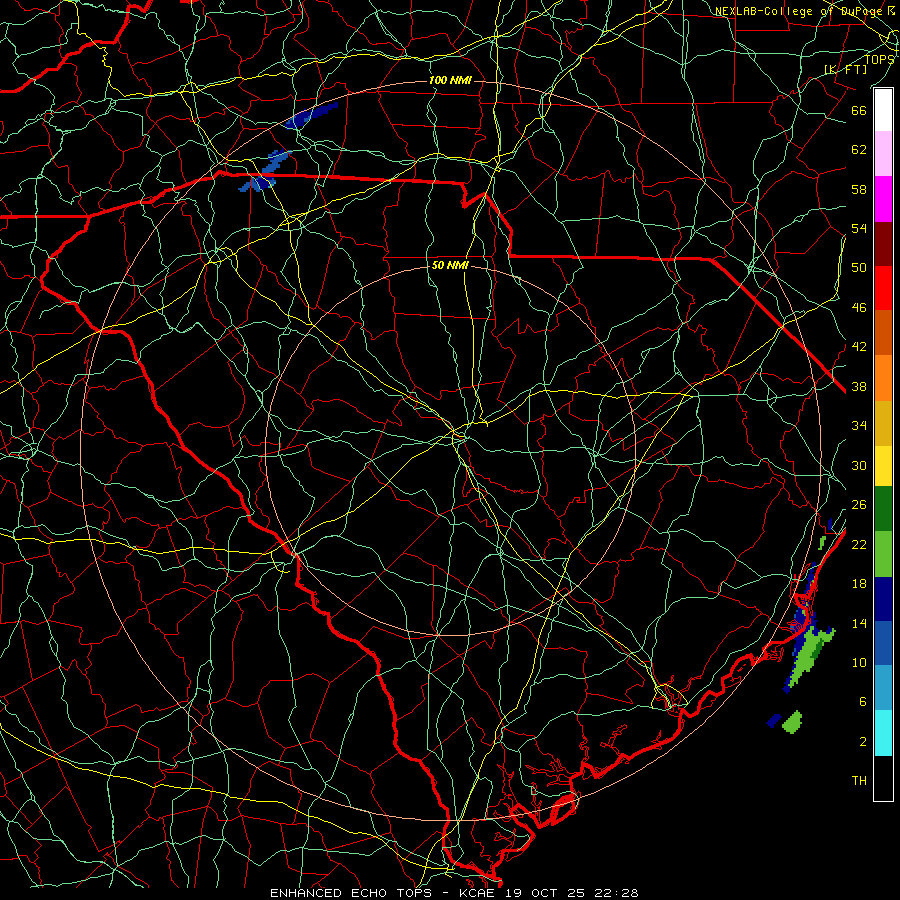Image resolution: width=900 pixels, height=900 pixels.
Task: Click the gold legend swatch
Action: [883, 423]
